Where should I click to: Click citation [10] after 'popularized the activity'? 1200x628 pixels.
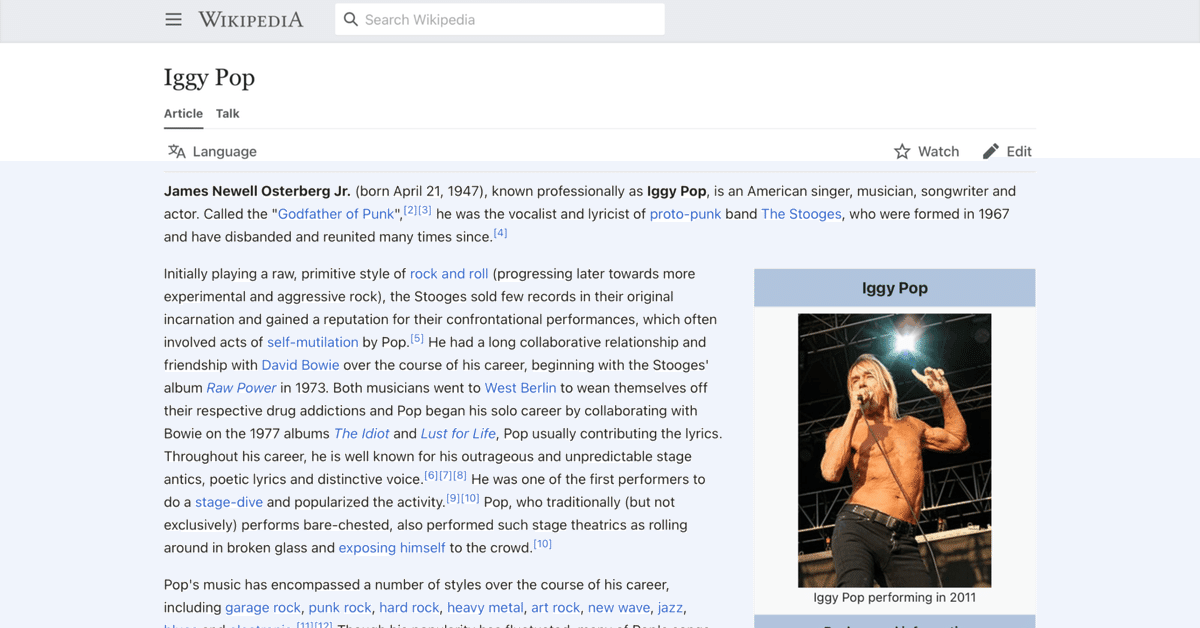click(471, 498)
